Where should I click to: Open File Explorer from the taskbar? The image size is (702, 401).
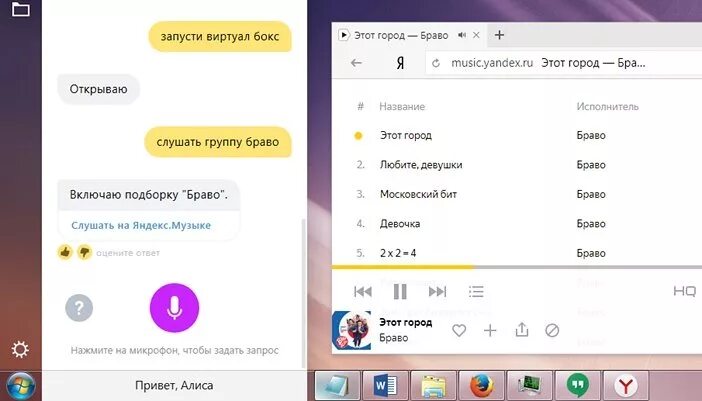click(433, 385)
